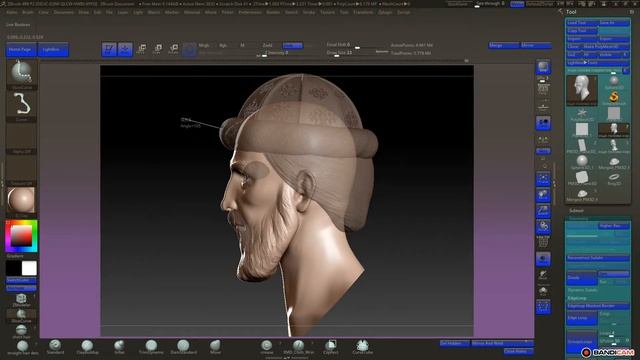This screenshot has width=640, height=360.
Task: Open the Document menu
Action: (x=64, y=12)
